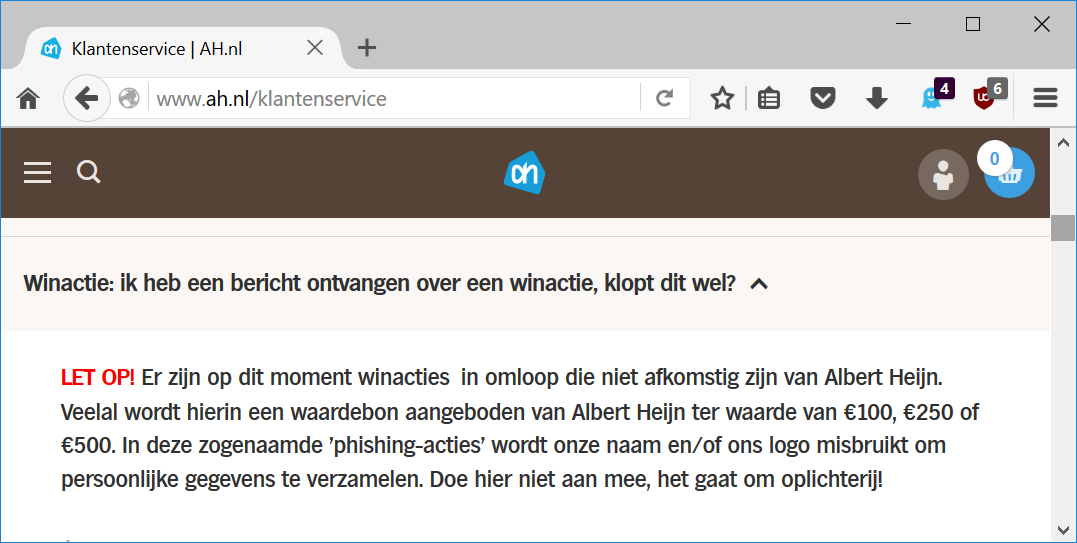The width and height of the screenshot is (1077, 543).
Task: Select the Klantenservice | AH.nl tab
Action: tap(183, 49)
